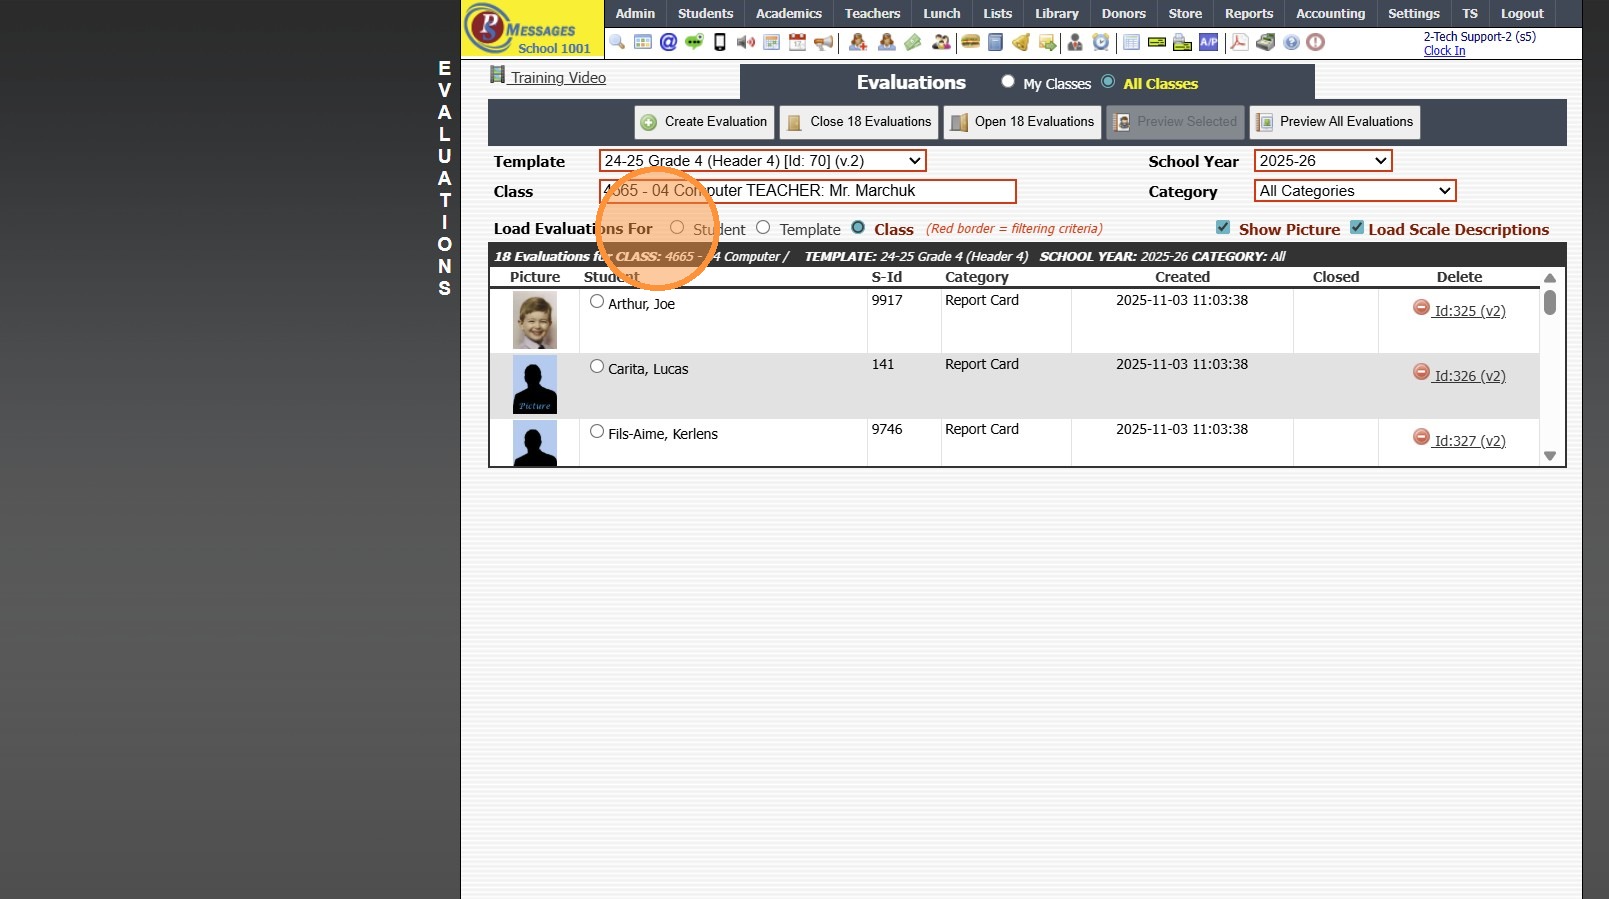Screen dimensions: 1609x899
Task: Open the @ email icon in toolbar
Action: tap(668, 42)
